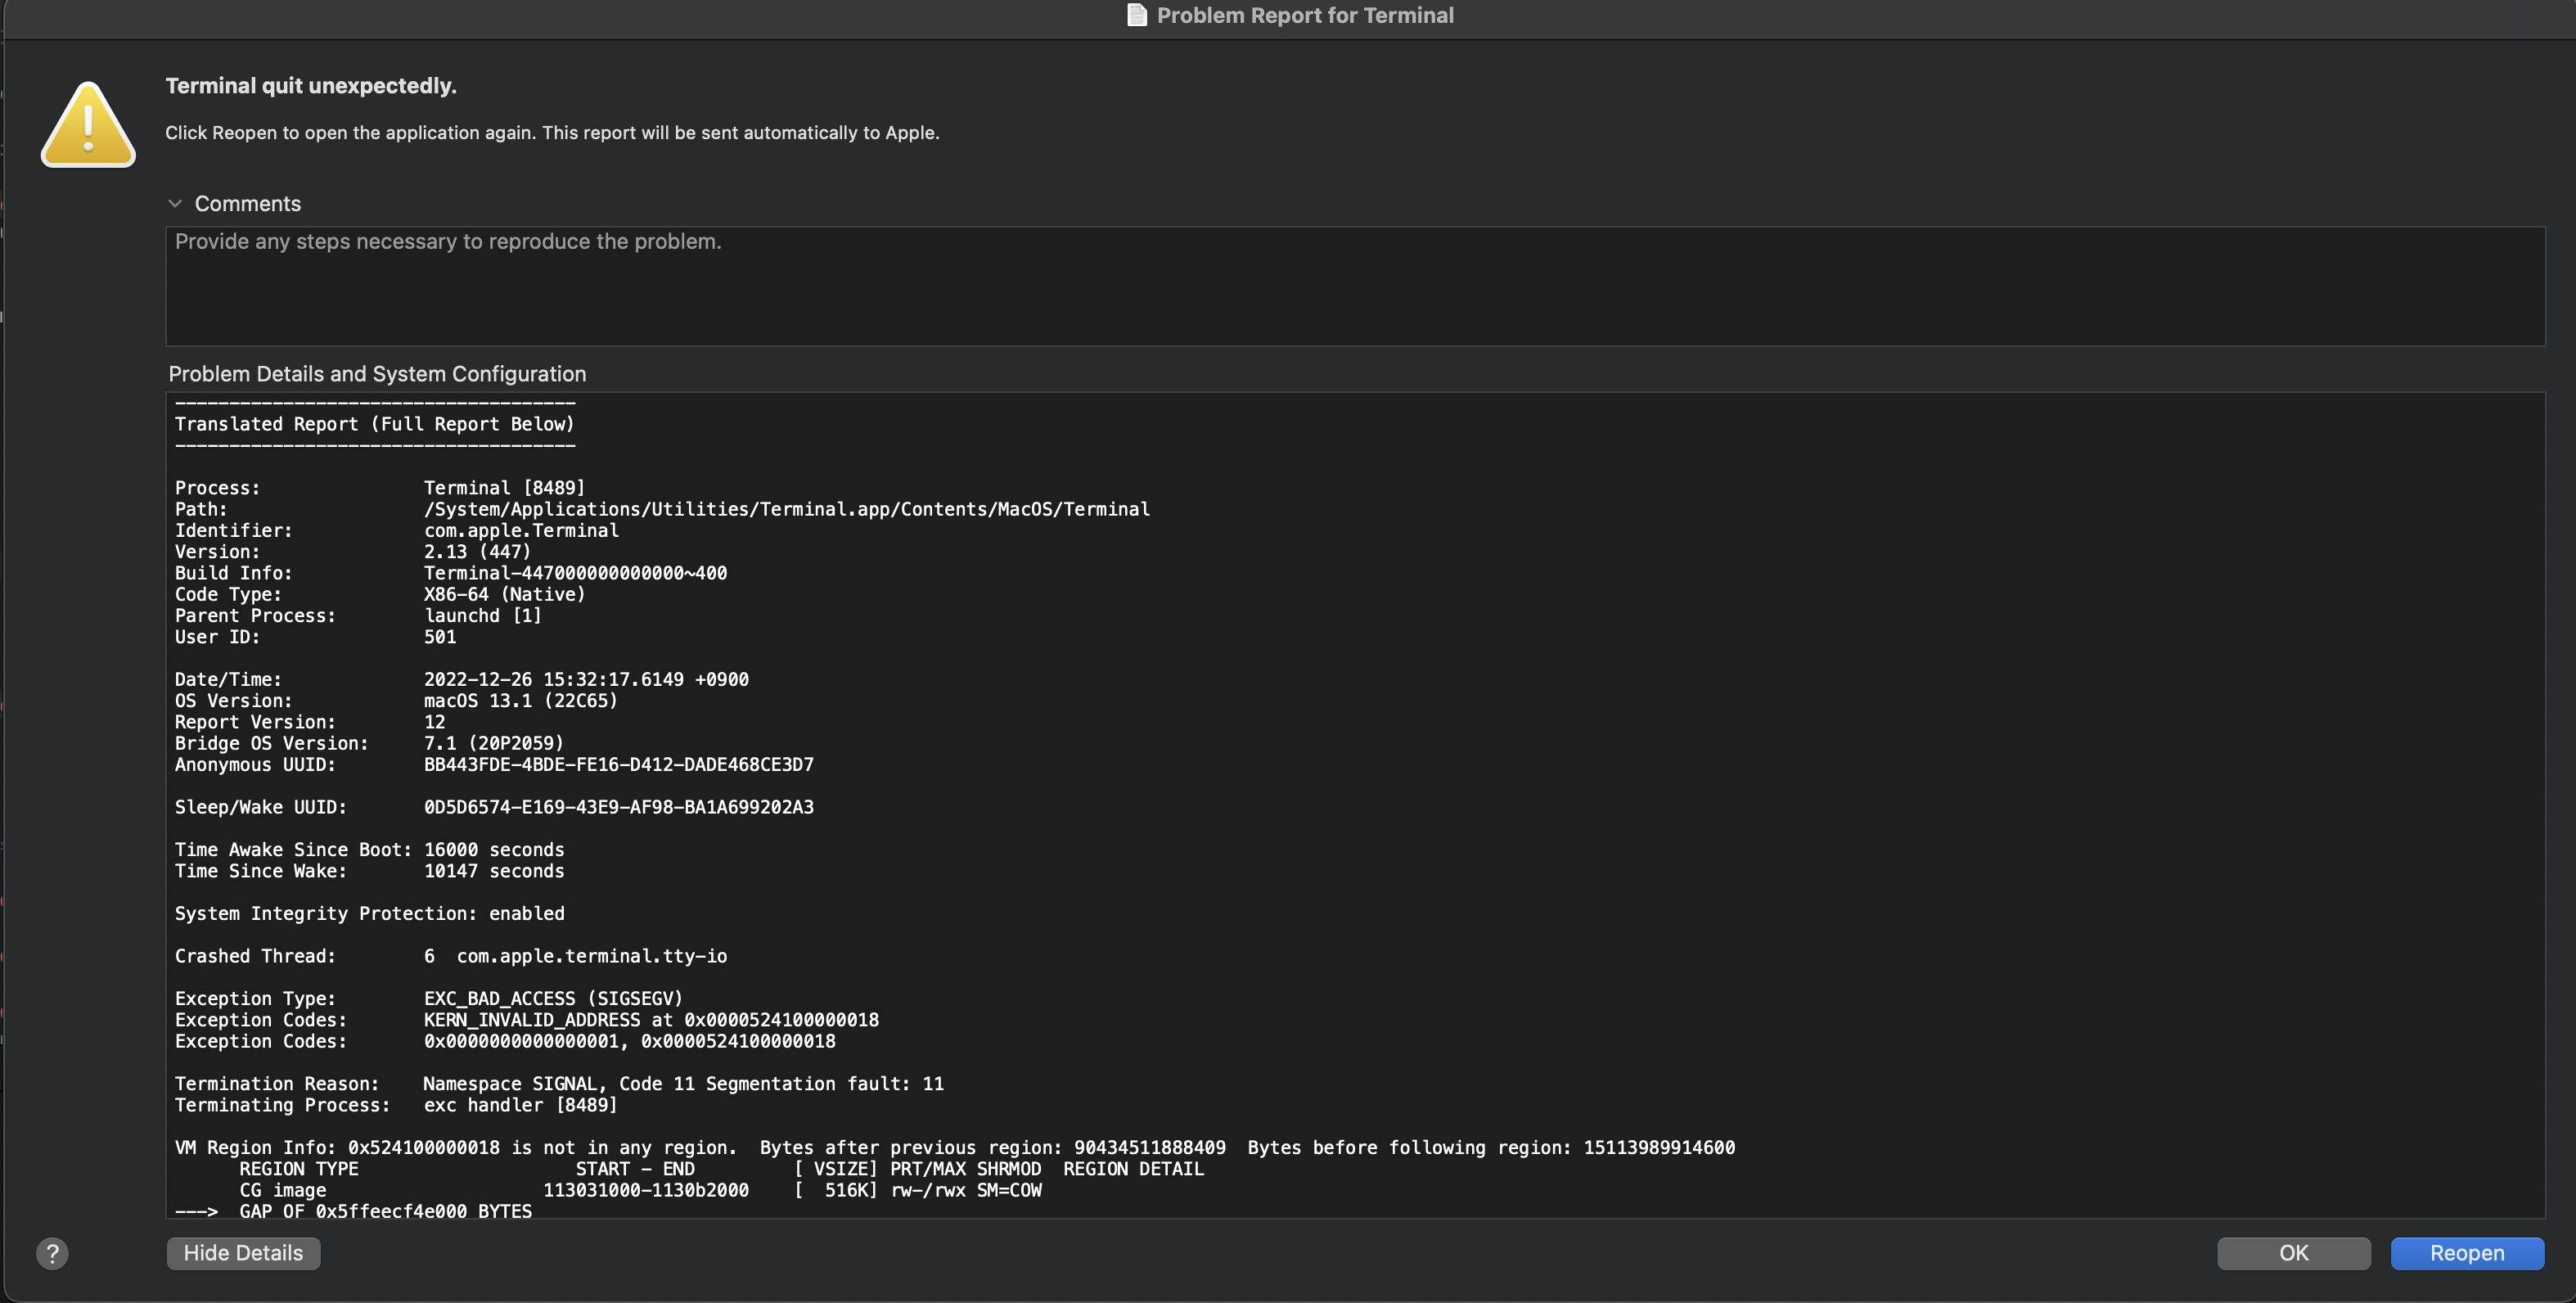Click Reopen to relaunch Terminal
Screen dimensions: 2576x1303
click(x=2466, y=1253)
